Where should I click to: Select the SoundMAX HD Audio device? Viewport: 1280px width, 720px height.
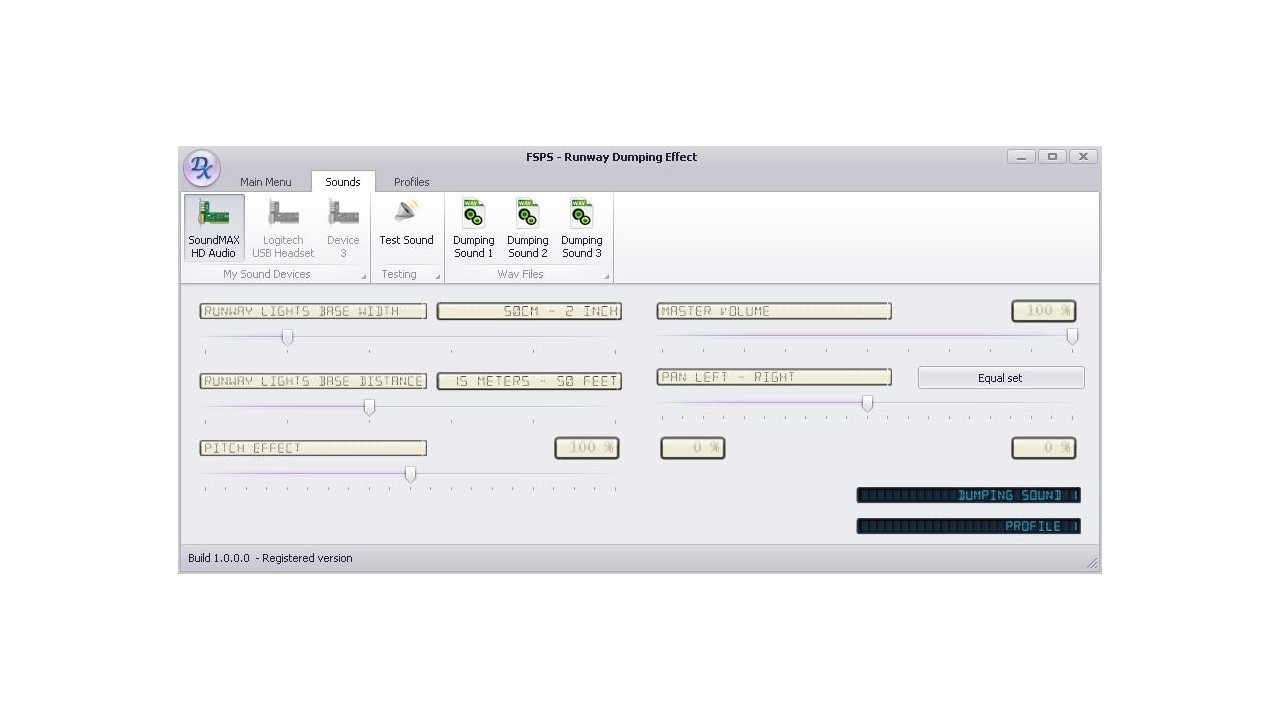pos(214,229)
